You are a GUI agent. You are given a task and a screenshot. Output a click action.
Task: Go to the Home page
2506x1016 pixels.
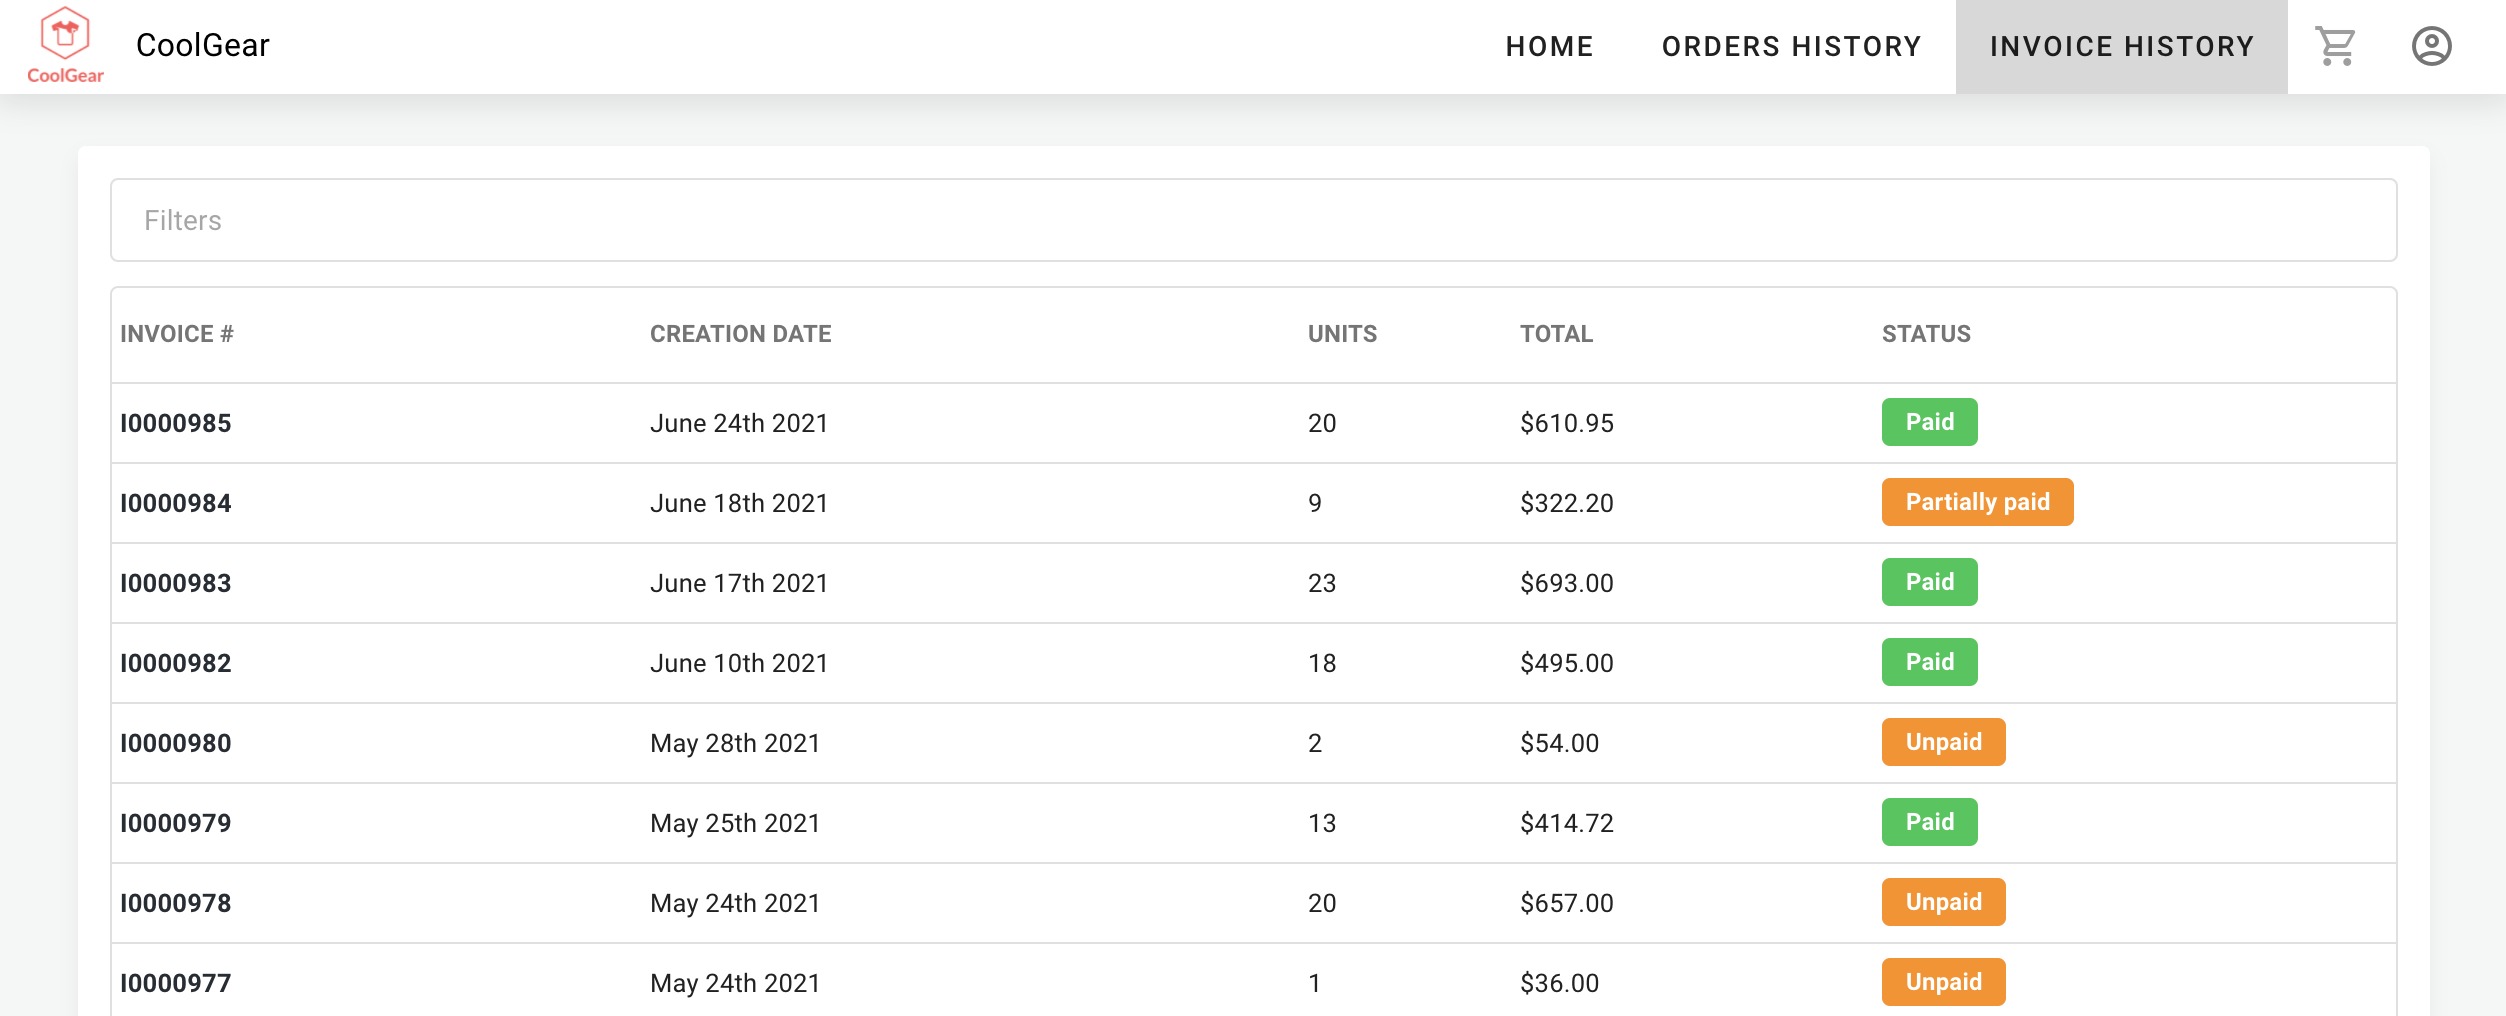(1549, 46)
